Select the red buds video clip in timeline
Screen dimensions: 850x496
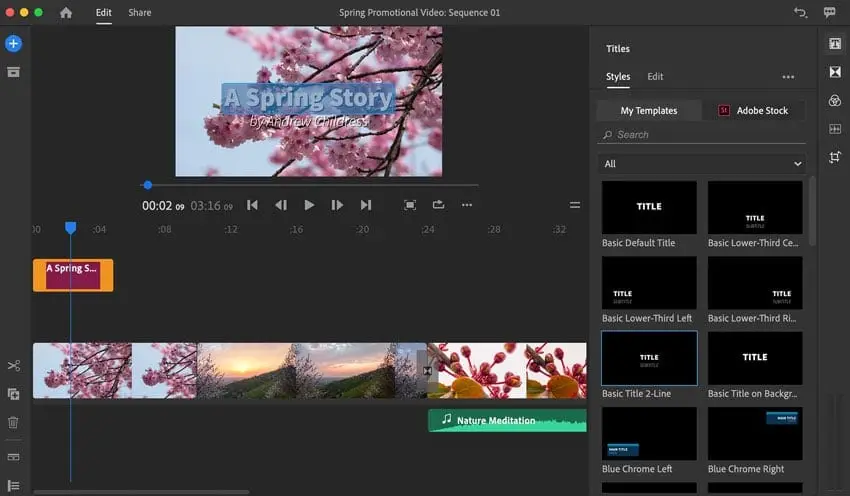pos(507,371)
